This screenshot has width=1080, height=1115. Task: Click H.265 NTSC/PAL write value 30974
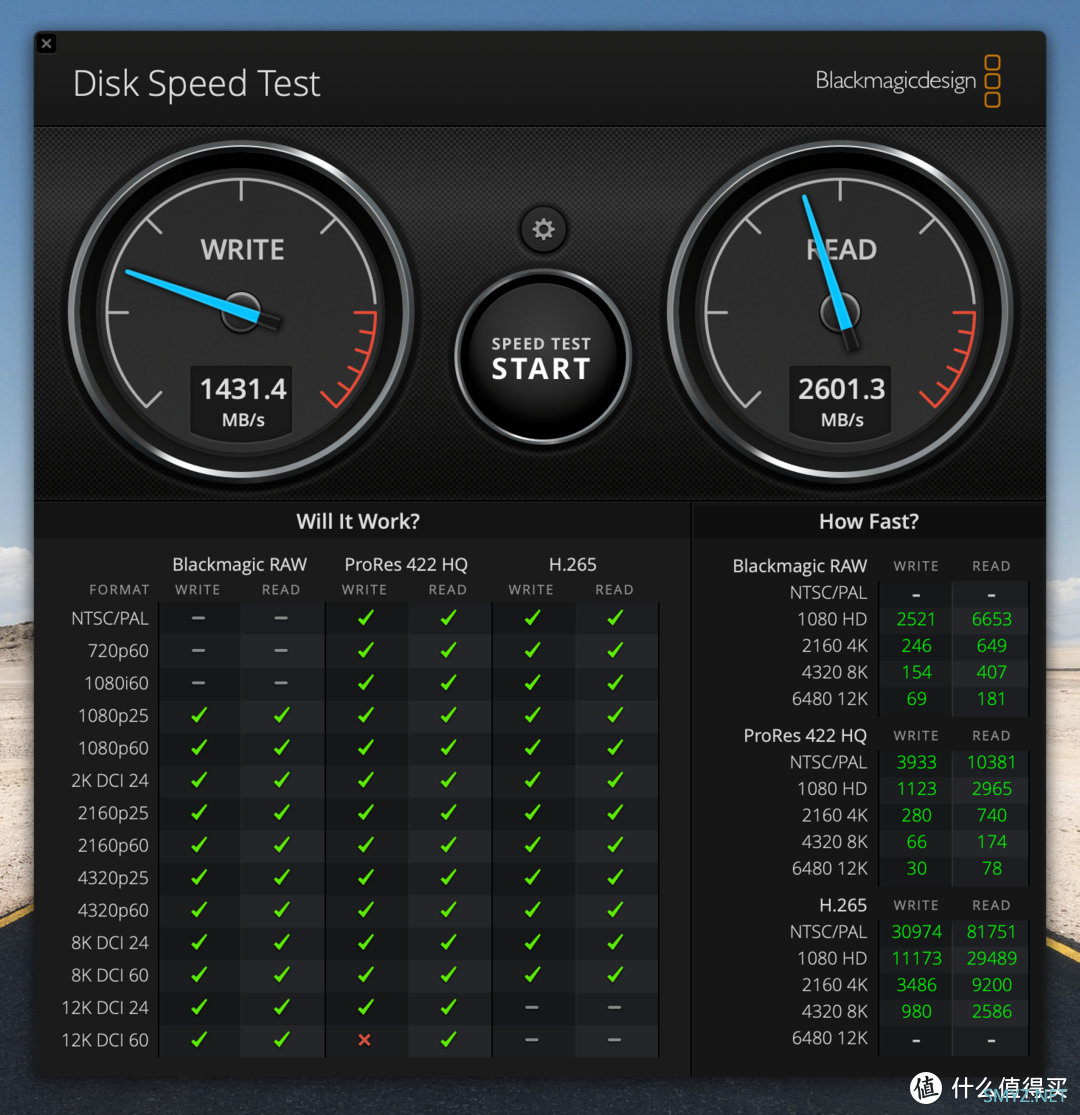click(916, 932)
